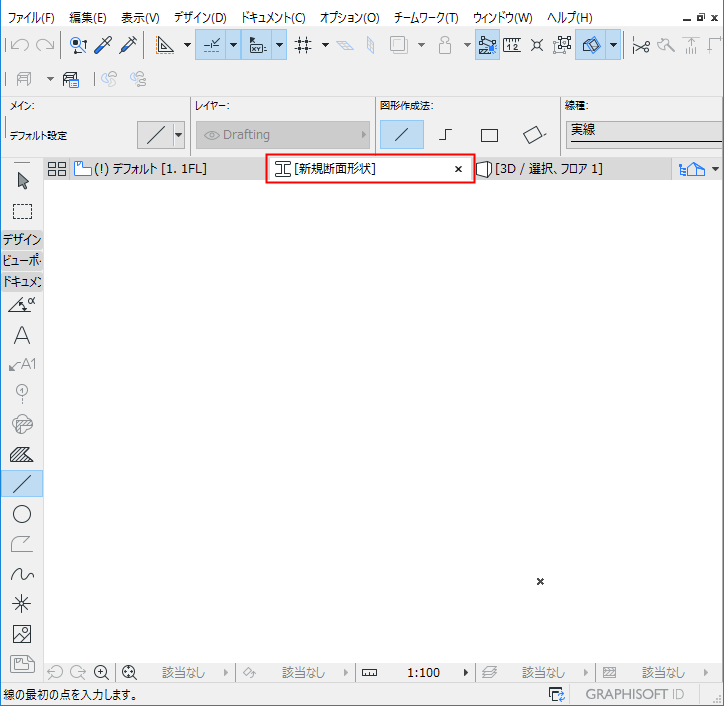Select the Arrow selection tool
Screen dimensions: 724x706
[22, 181]
